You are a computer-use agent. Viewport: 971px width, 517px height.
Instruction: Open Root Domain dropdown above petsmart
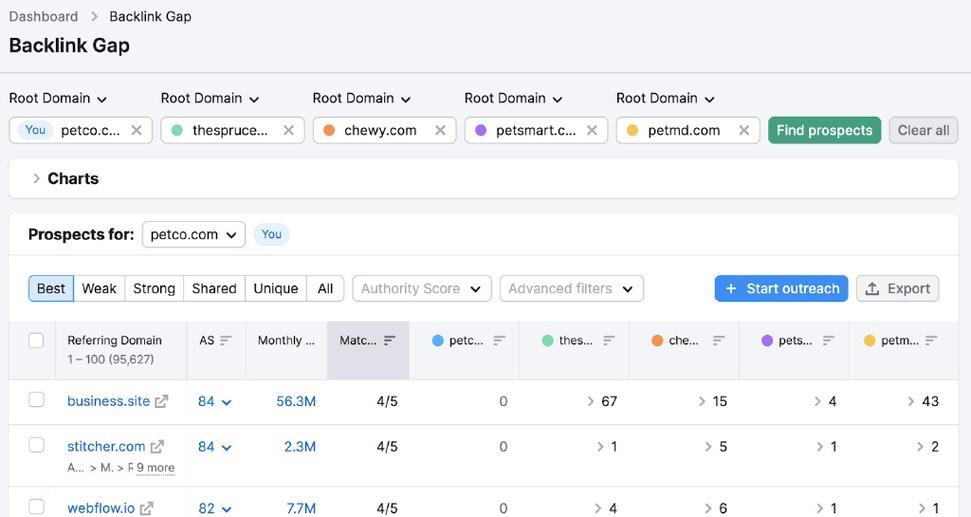point(513,98)
